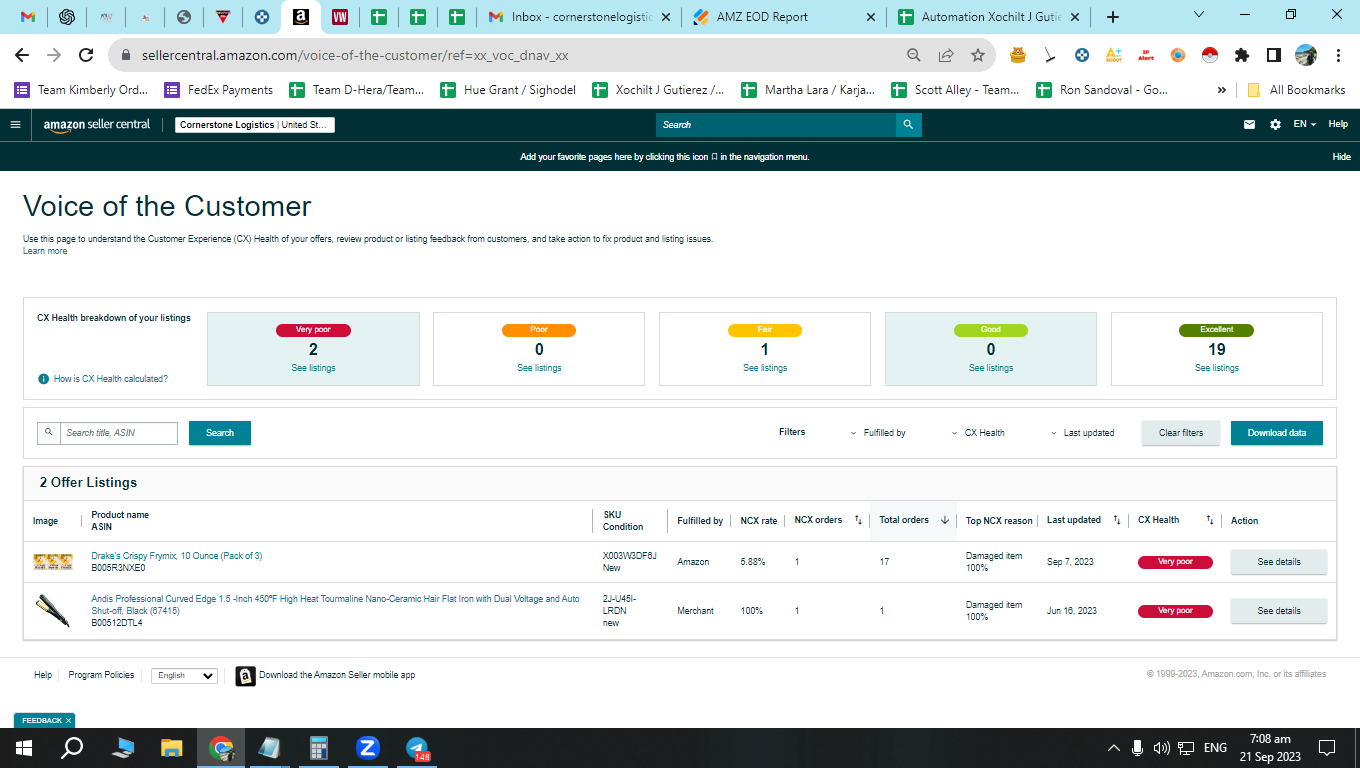This screenshot has height=768, width=1360.
Task: Open the AMZ Scout extension icon
Action: click(1114, 56)
